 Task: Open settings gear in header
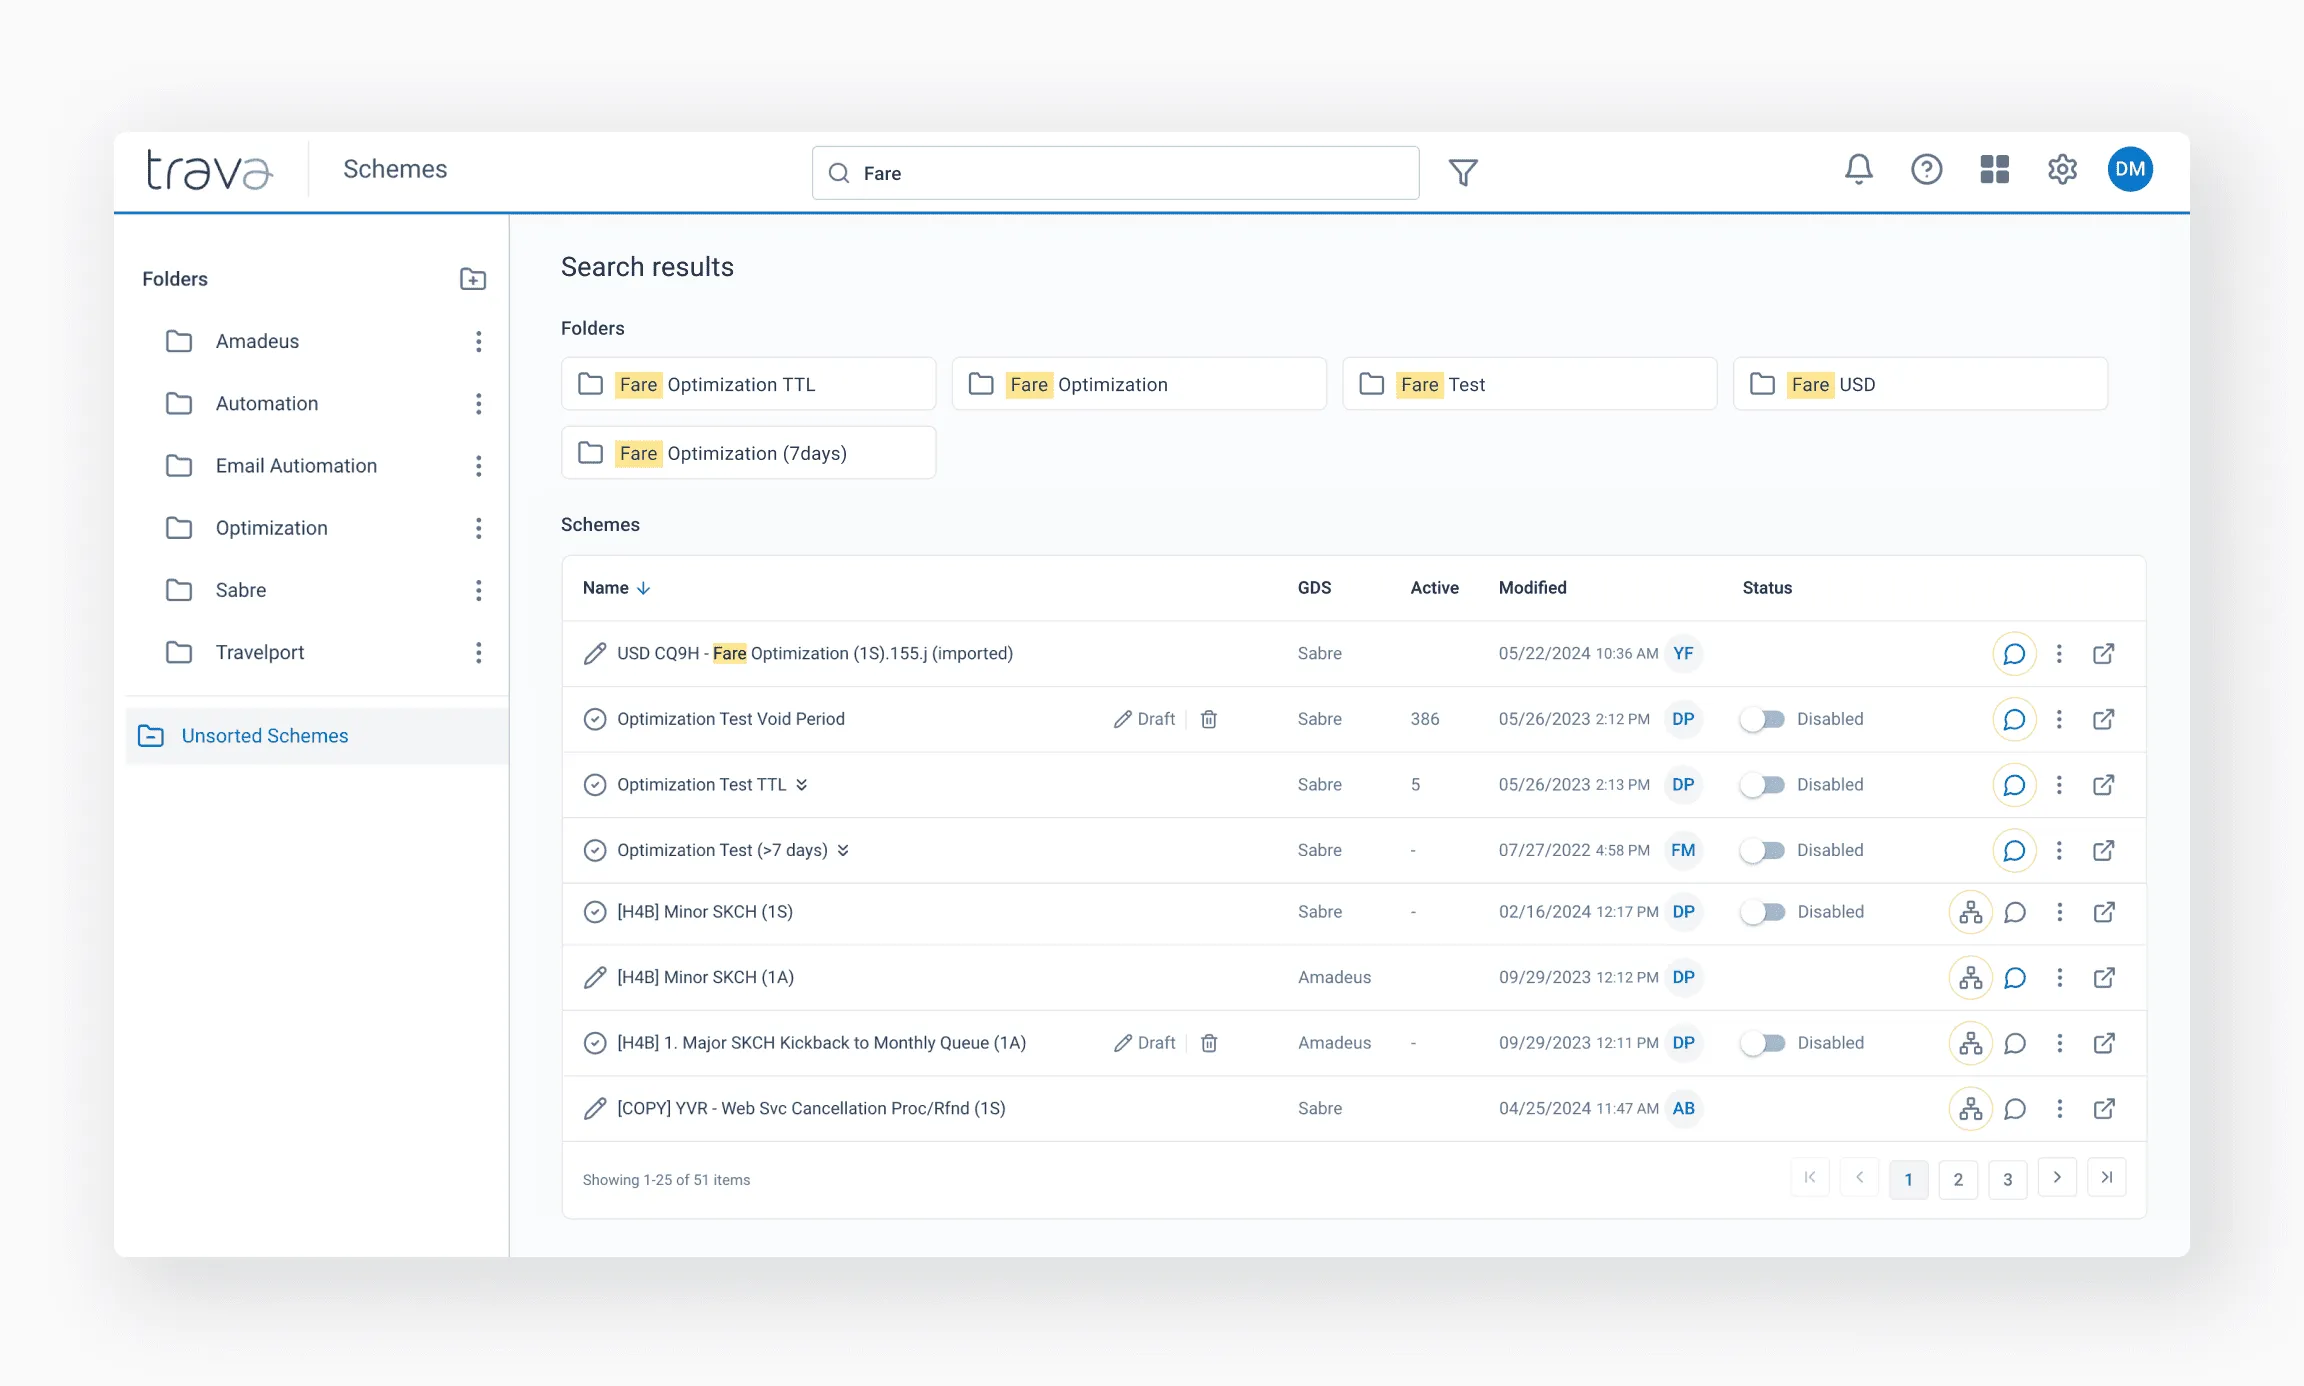pos(2062,169)
